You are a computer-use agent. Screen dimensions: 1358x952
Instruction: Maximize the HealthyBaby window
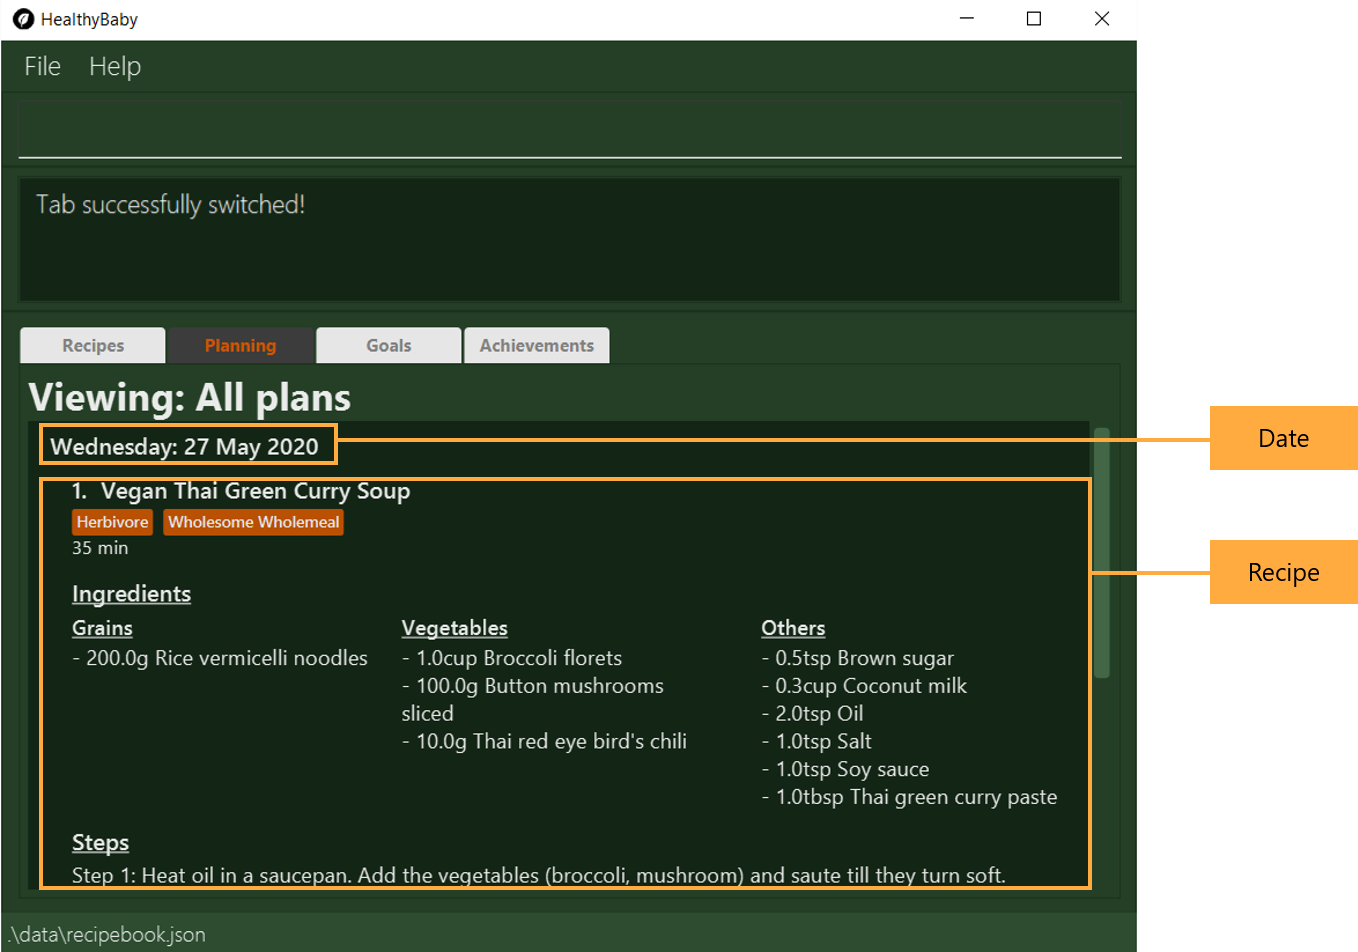[x=1034, y=19]
